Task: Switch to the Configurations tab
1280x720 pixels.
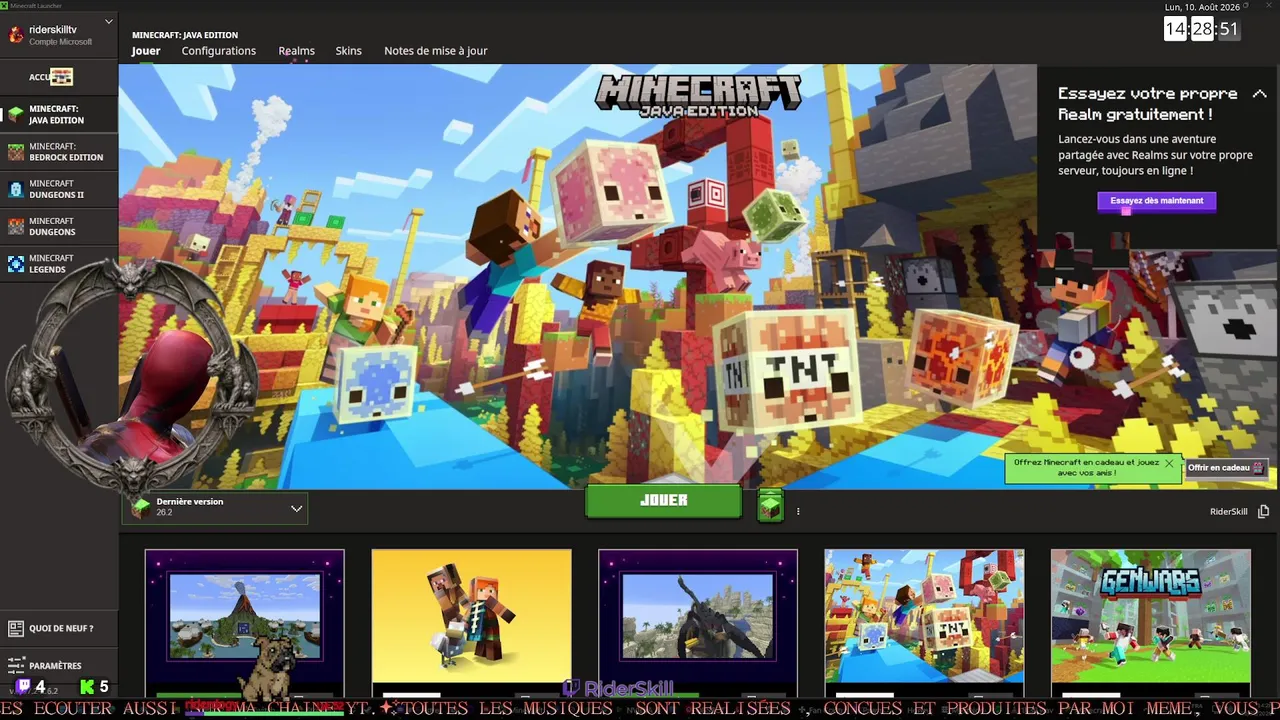Action: (219, 51)
